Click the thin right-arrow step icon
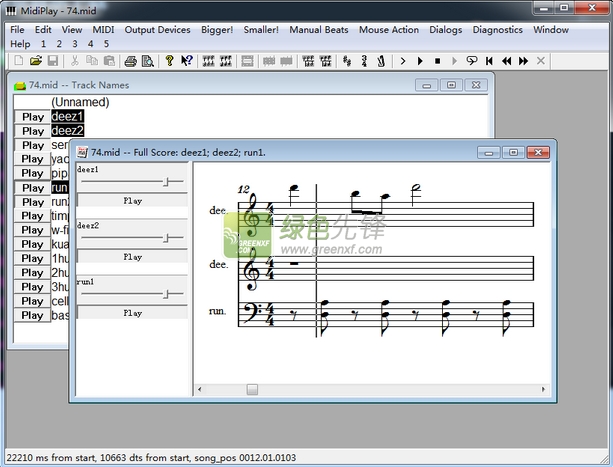 (x=403, y=61)
